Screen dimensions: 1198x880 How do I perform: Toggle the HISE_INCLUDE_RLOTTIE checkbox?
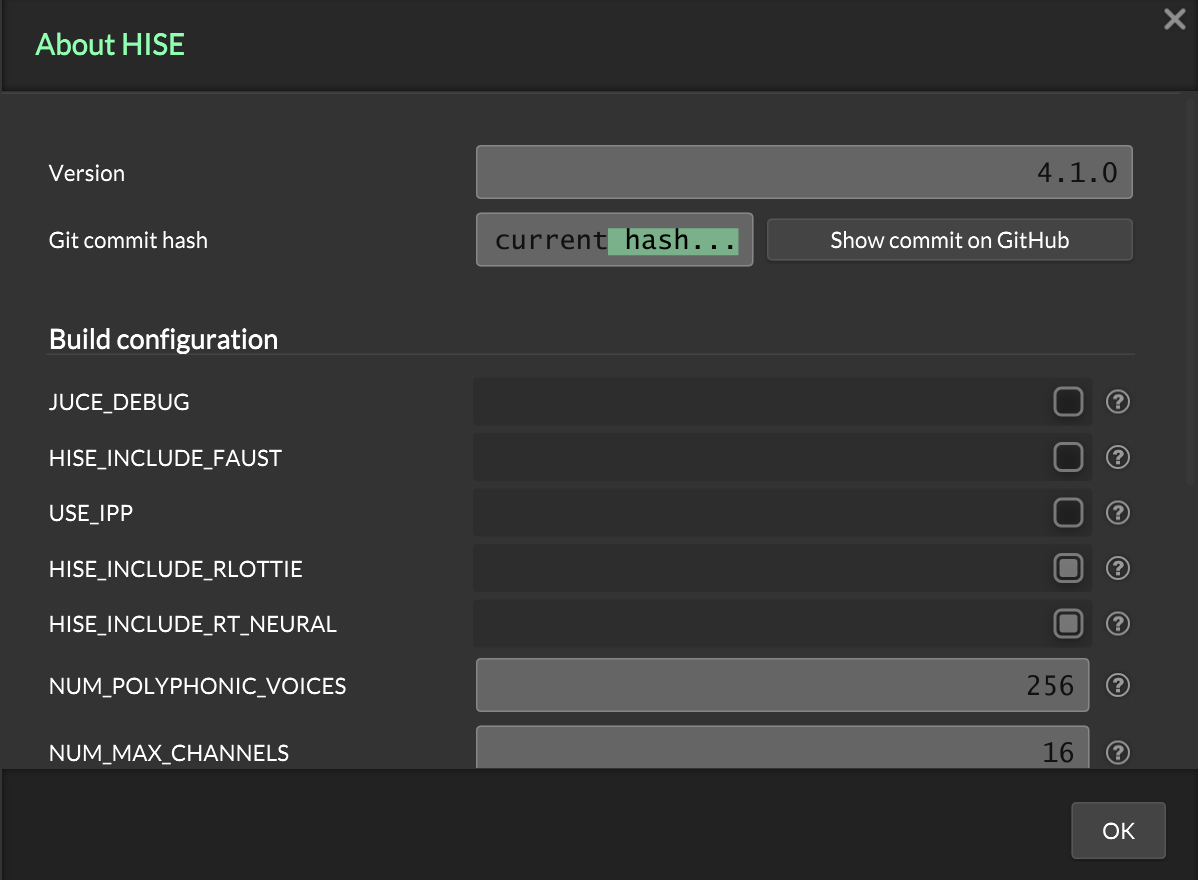1068,569
